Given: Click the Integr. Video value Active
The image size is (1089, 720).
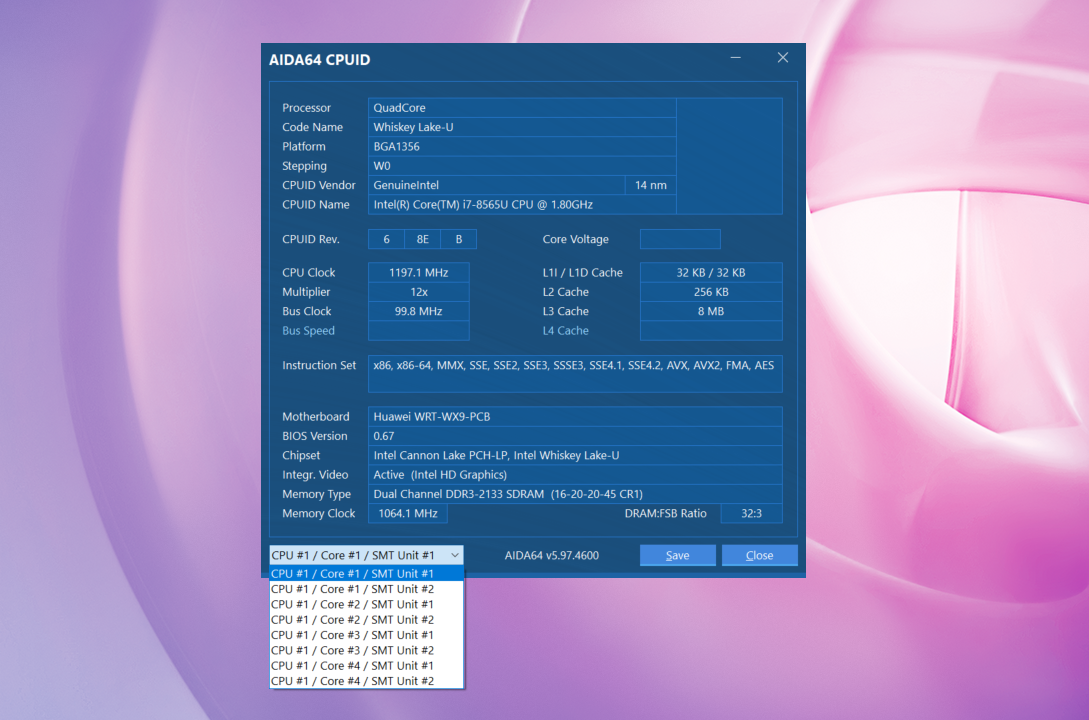Looking at the screenshot, I should 575,475.
